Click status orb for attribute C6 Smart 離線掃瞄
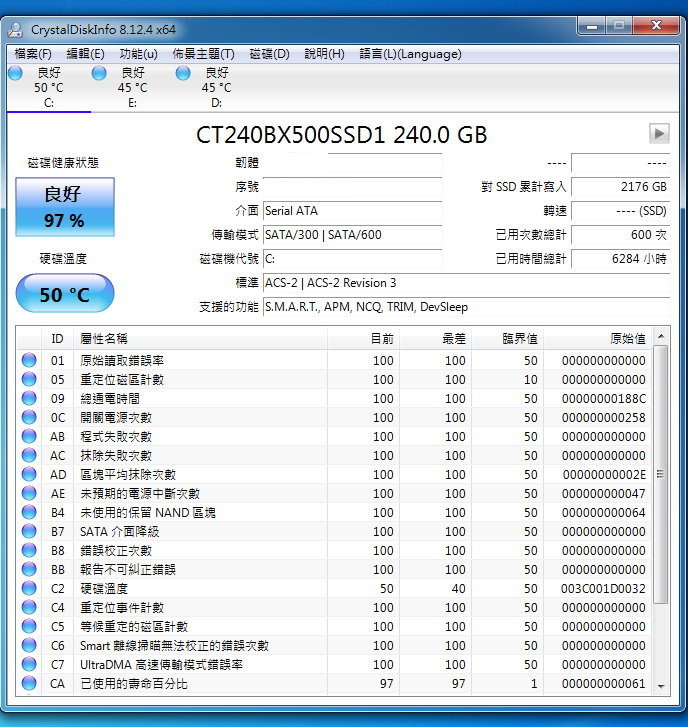The image size is (688, 727). click(29, 645)
